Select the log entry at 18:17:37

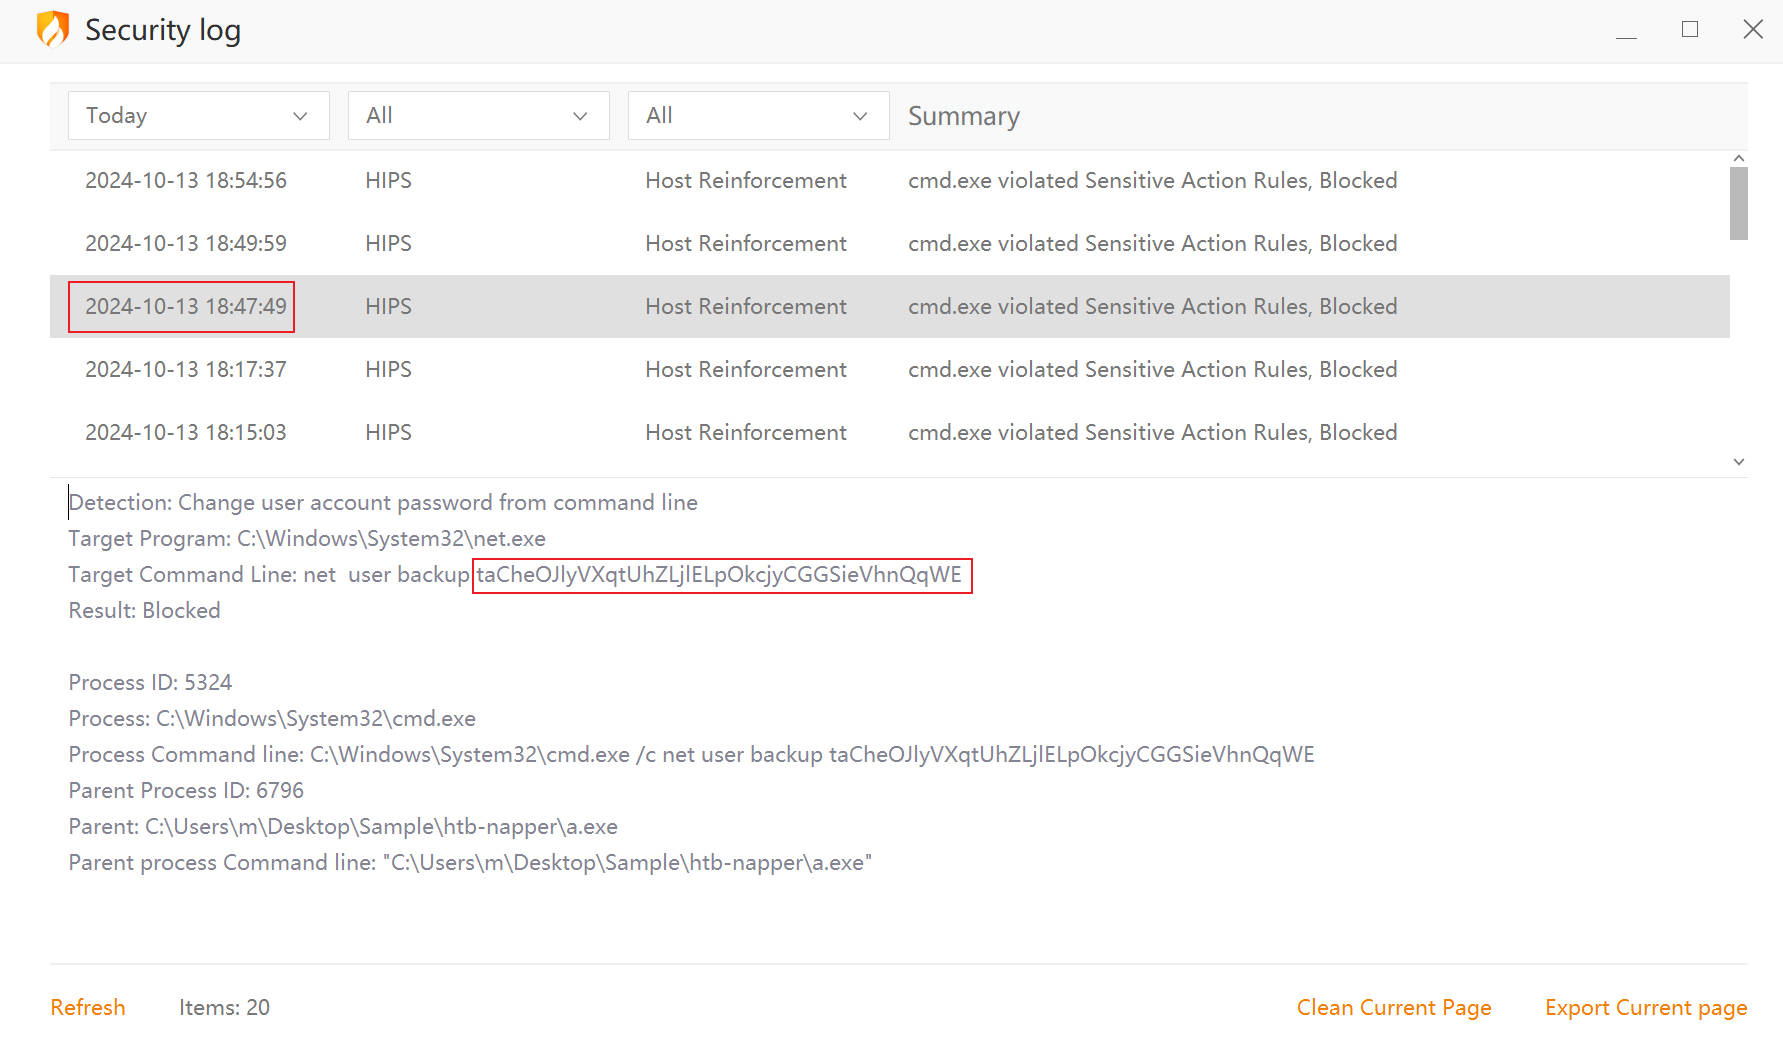pyautogui.click(x=890, y=370)
